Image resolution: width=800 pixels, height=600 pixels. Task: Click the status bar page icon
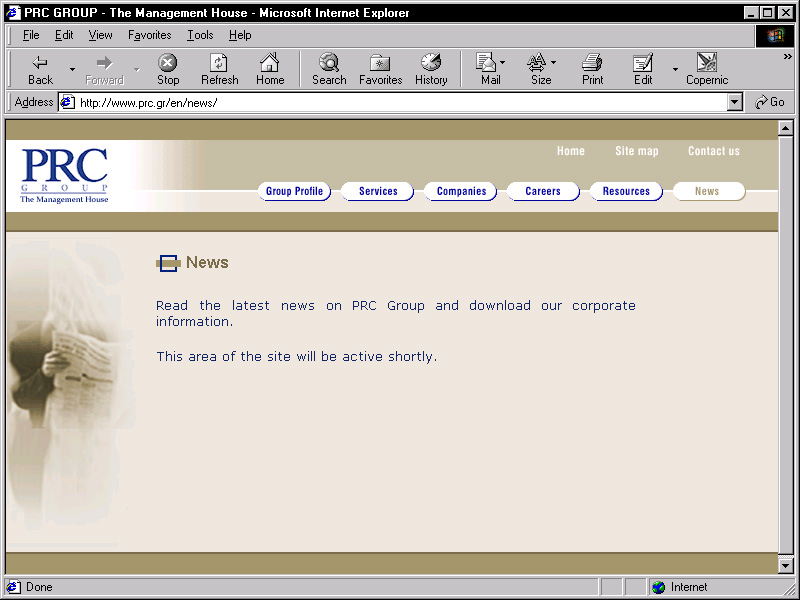[x=13, y=587]
